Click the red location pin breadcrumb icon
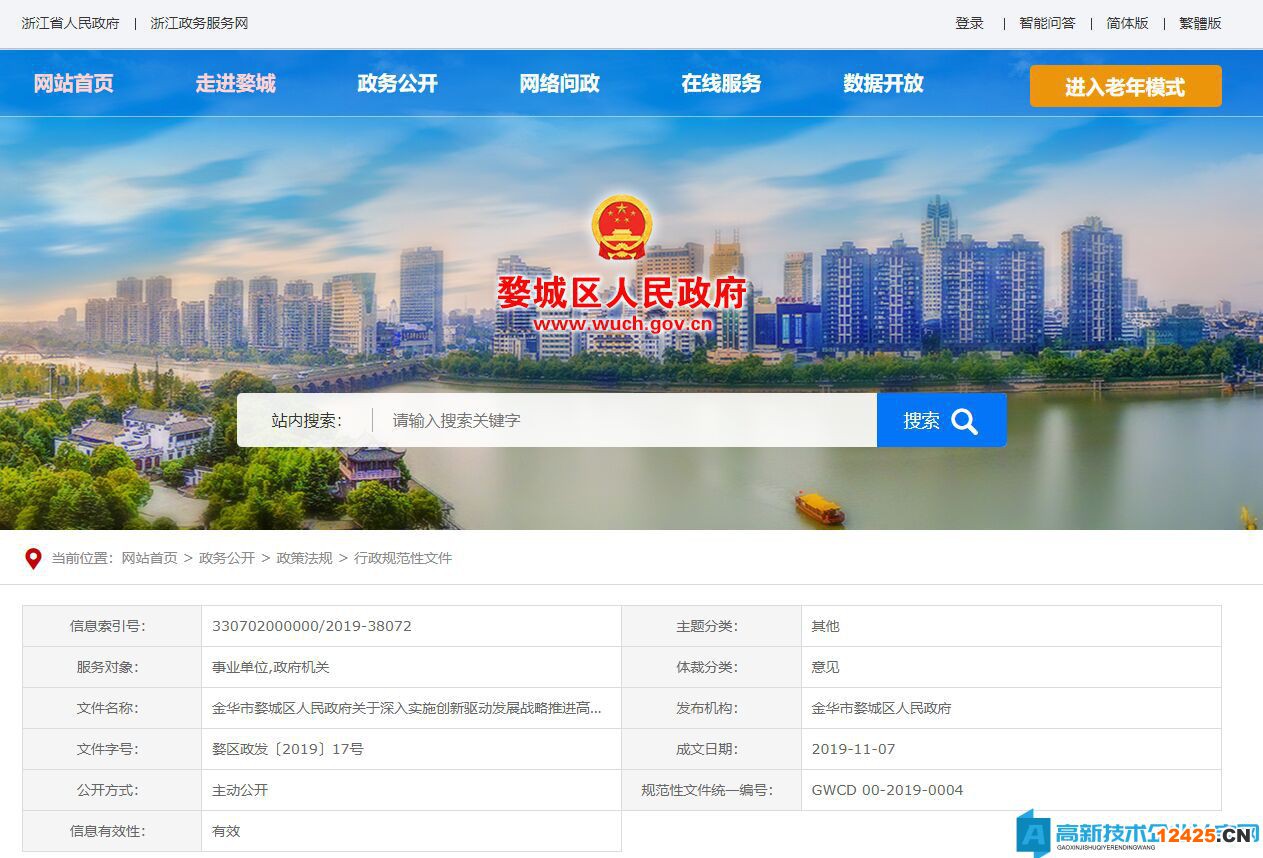Viewport: 1263px width, 858px height. pyautogui.click(x=31, y=559)
